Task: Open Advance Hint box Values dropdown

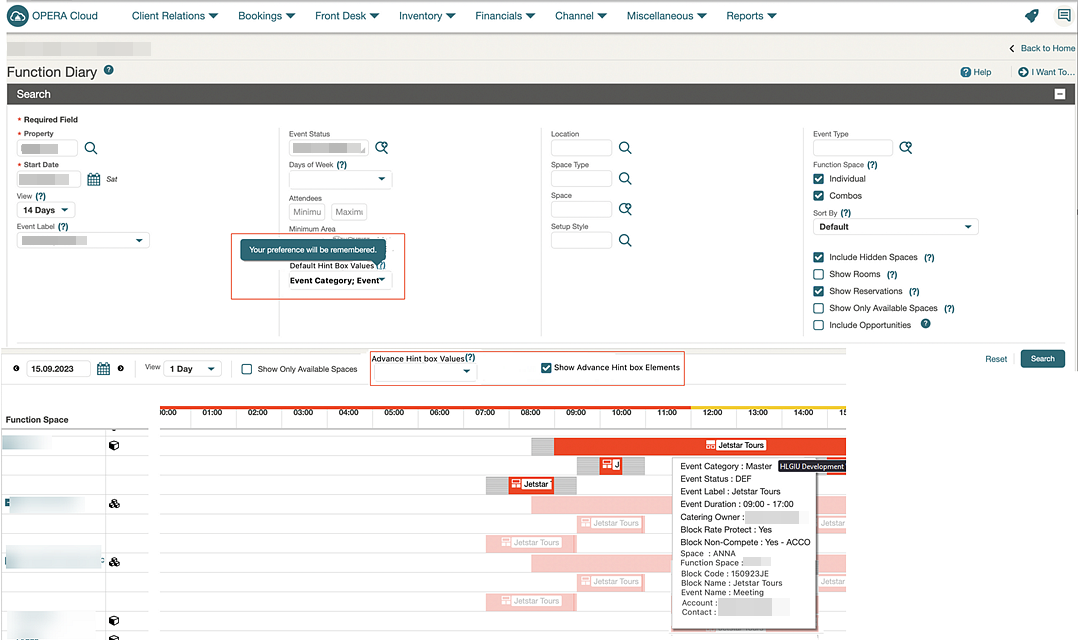Action: click(424, 371)
